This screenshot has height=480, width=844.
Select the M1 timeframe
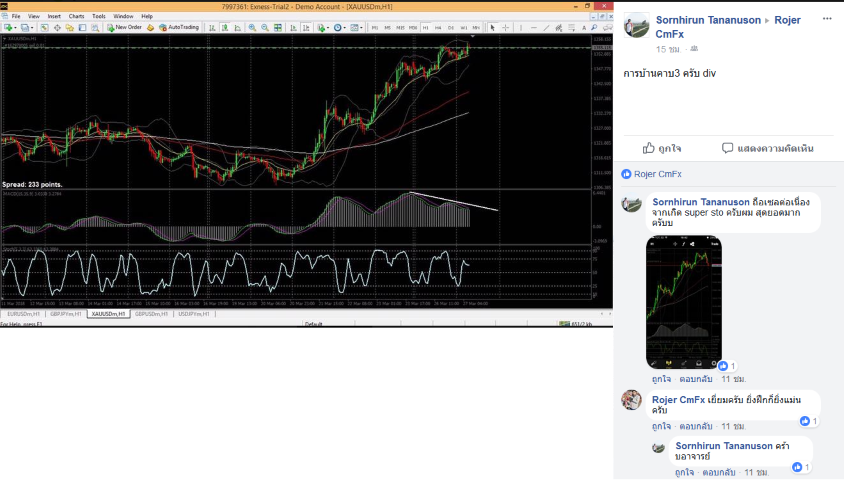(x=375, y=27)
